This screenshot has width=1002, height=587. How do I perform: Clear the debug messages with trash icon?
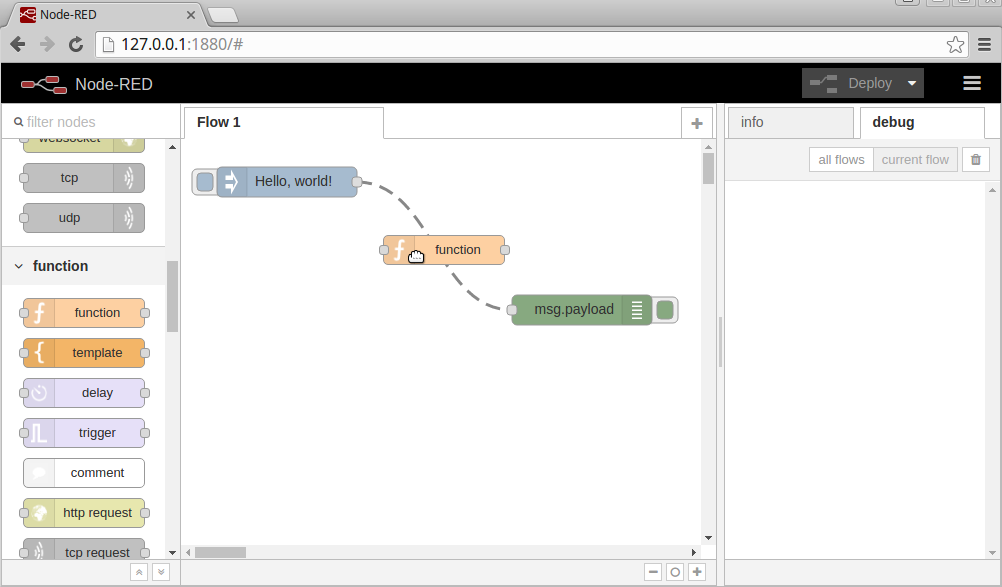pyautogui.click(x=975, y=159)
